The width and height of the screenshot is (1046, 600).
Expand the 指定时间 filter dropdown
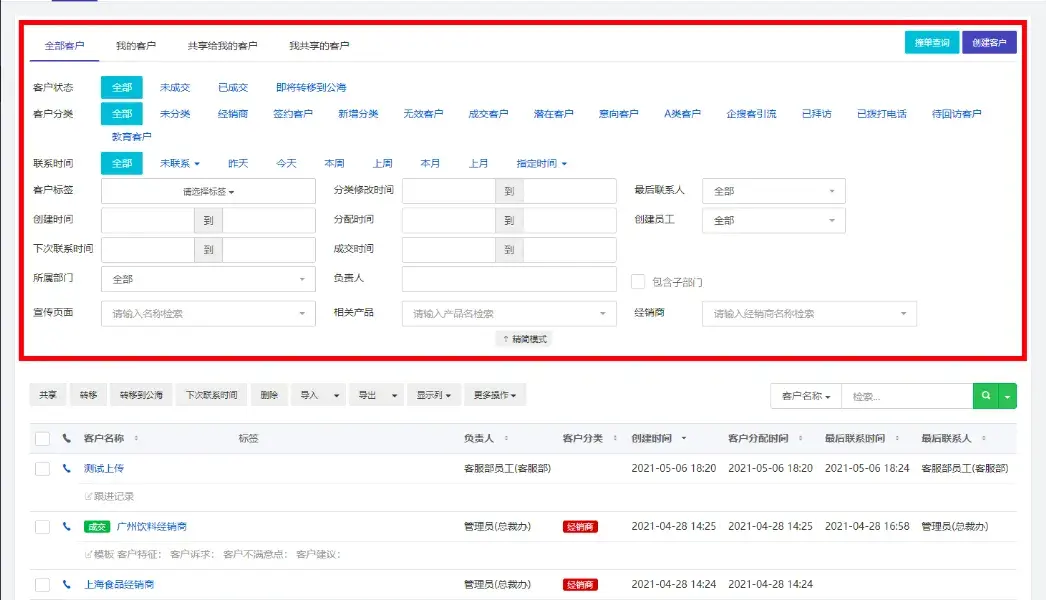(541, 164)
